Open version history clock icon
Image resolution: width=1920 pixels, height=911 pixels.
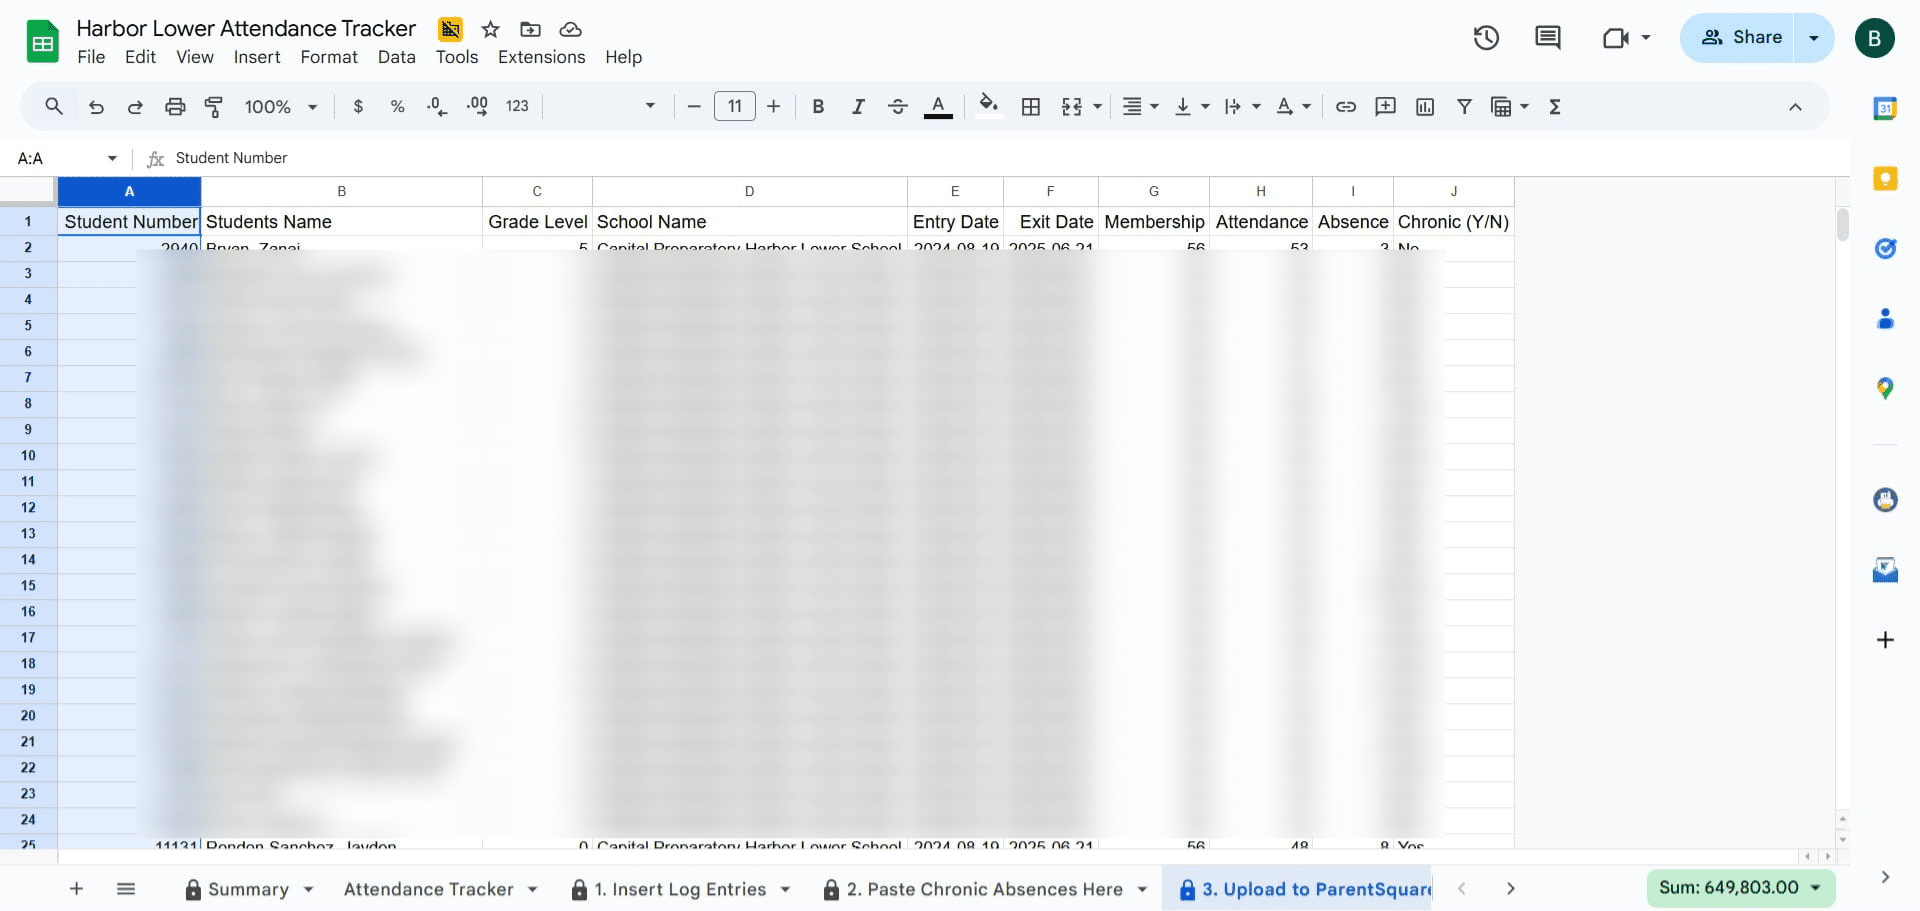coord(1486,38)
